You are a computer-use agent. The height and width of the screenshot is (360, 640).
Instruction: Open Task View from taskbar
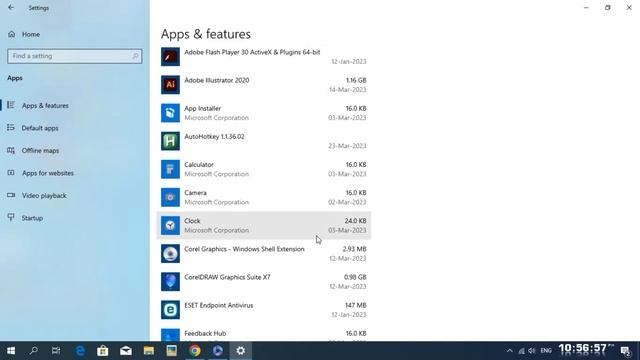pyautogui.click(x=56, y=351)
